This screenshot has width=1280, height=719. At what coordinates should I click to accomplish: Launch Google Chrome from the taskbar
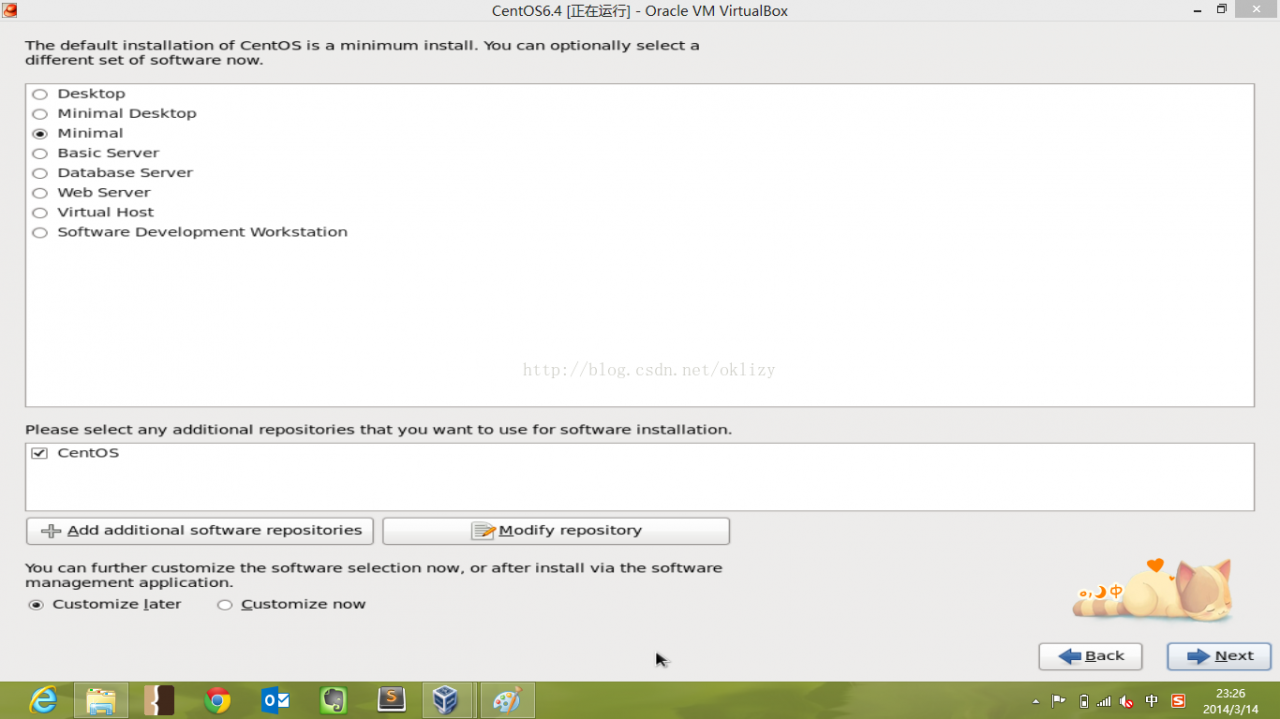coord(217,701)
